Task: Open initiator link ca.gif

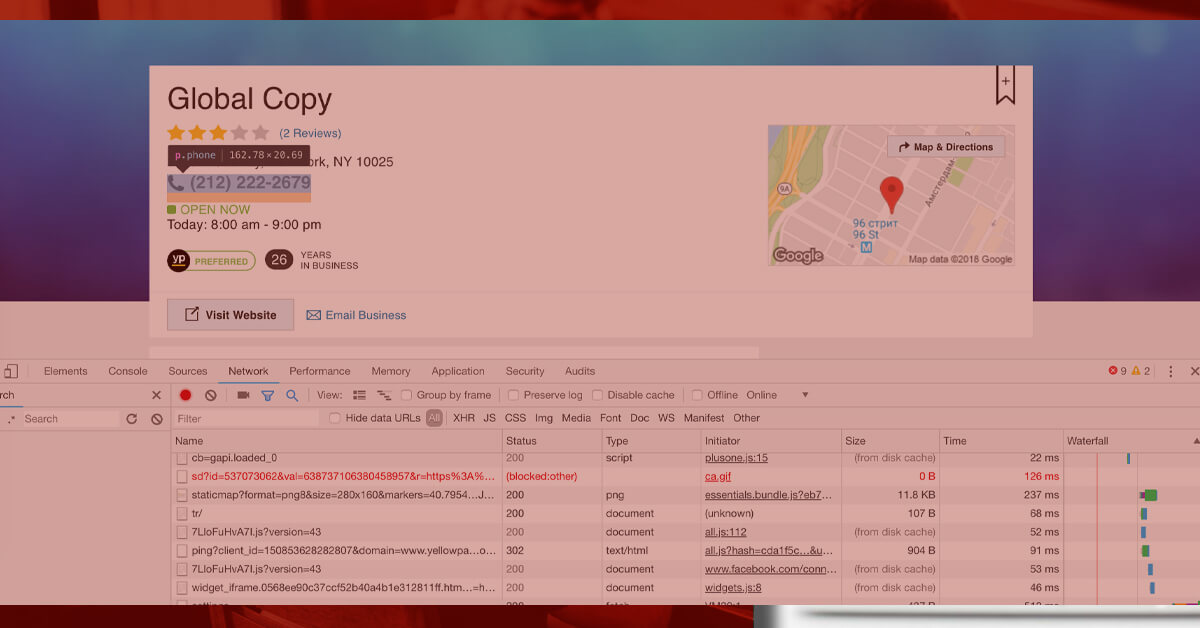Action: [x=718, y=477]
